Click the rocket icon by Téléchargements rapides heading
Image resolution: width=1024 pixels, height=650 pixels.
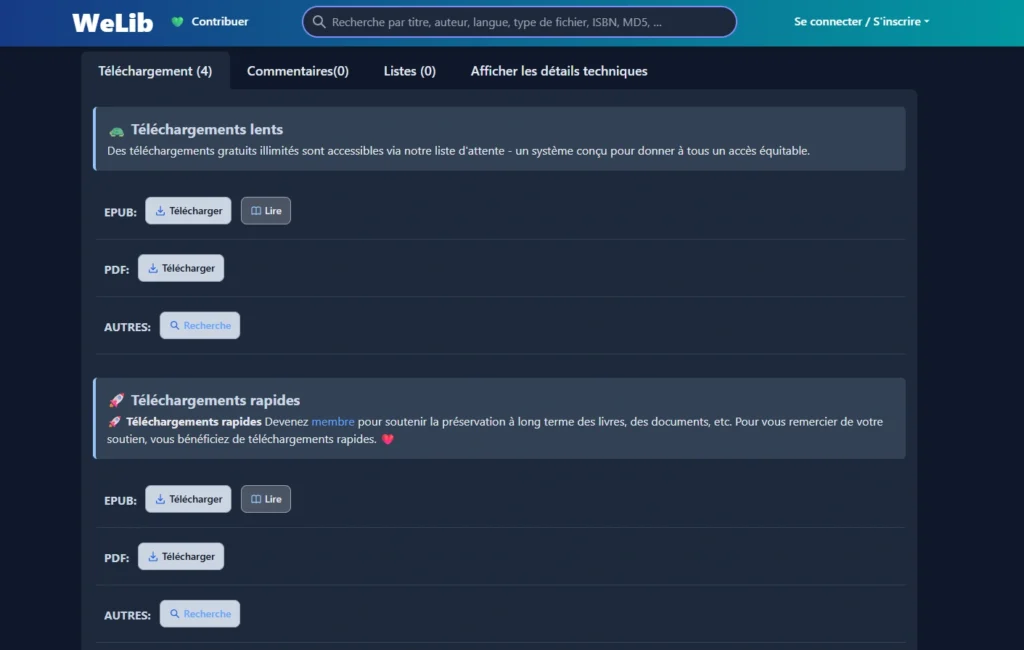116,400
